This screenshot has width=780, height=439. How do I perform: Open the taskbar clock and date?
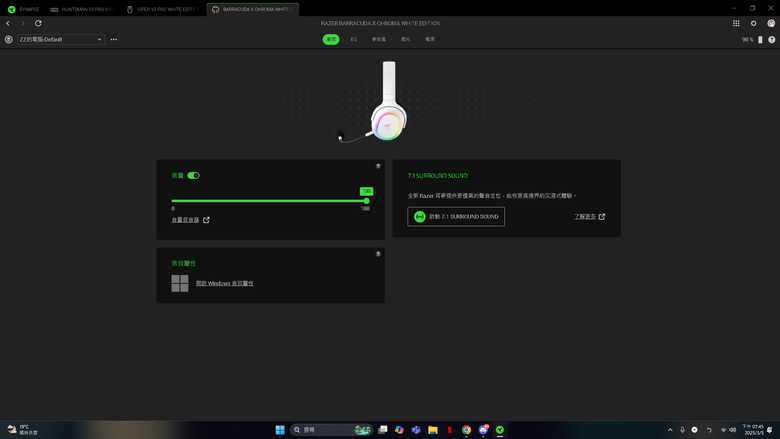coord(753,430)
